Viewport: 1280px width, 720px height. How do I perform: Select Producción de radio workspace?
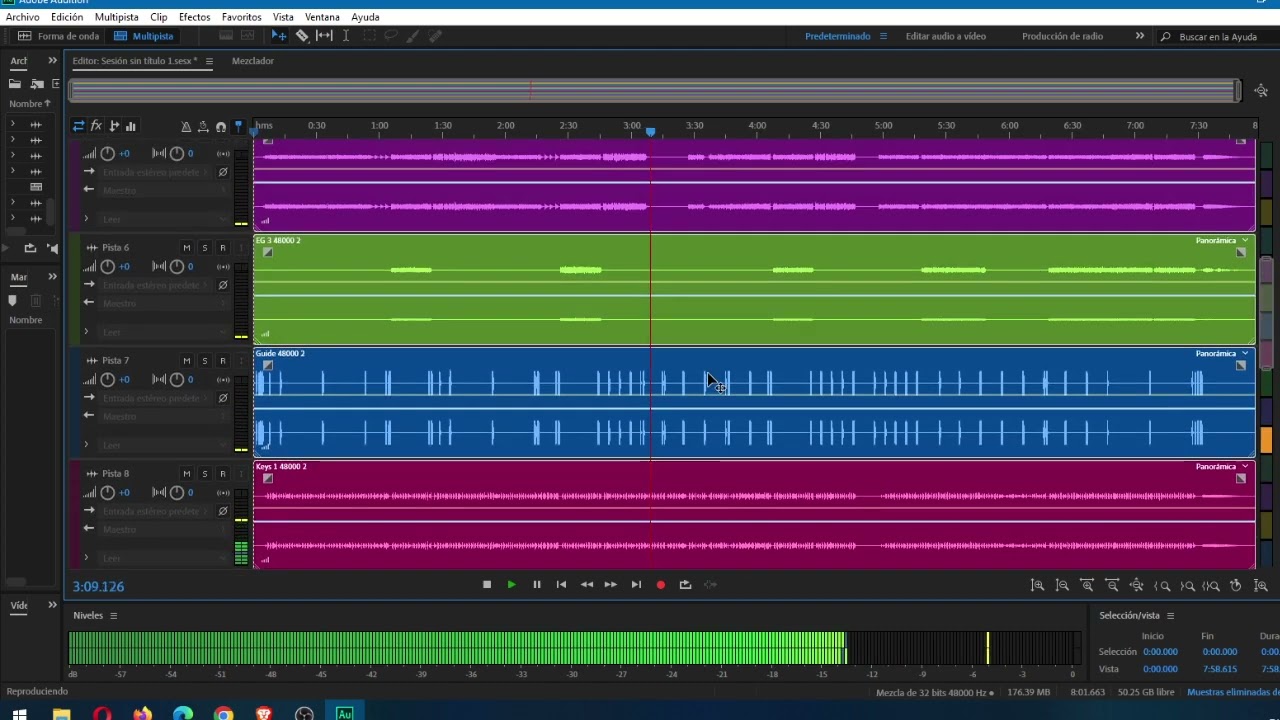click(1062, 36)
